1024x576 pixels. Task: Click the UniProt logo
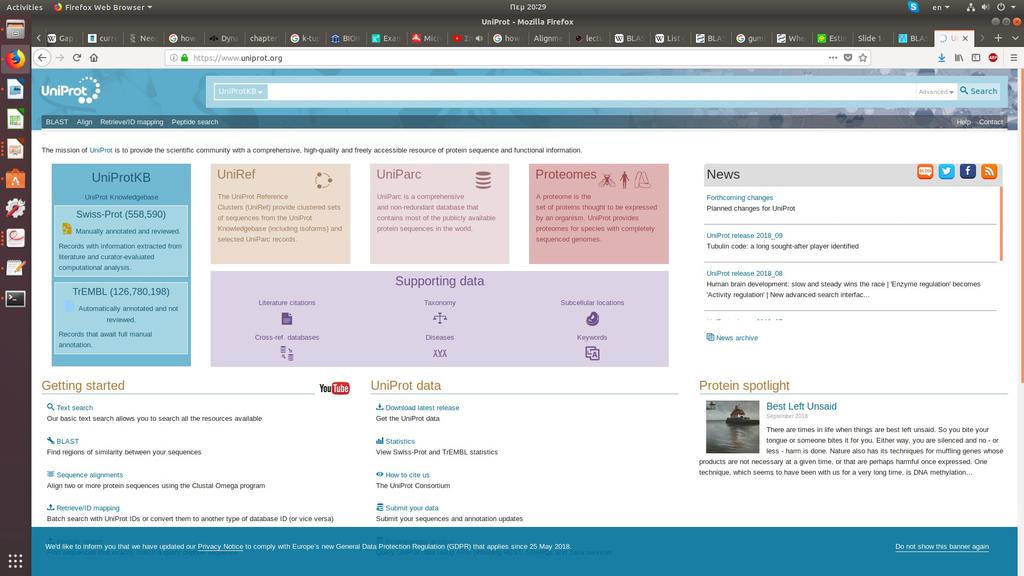(71, 91)
